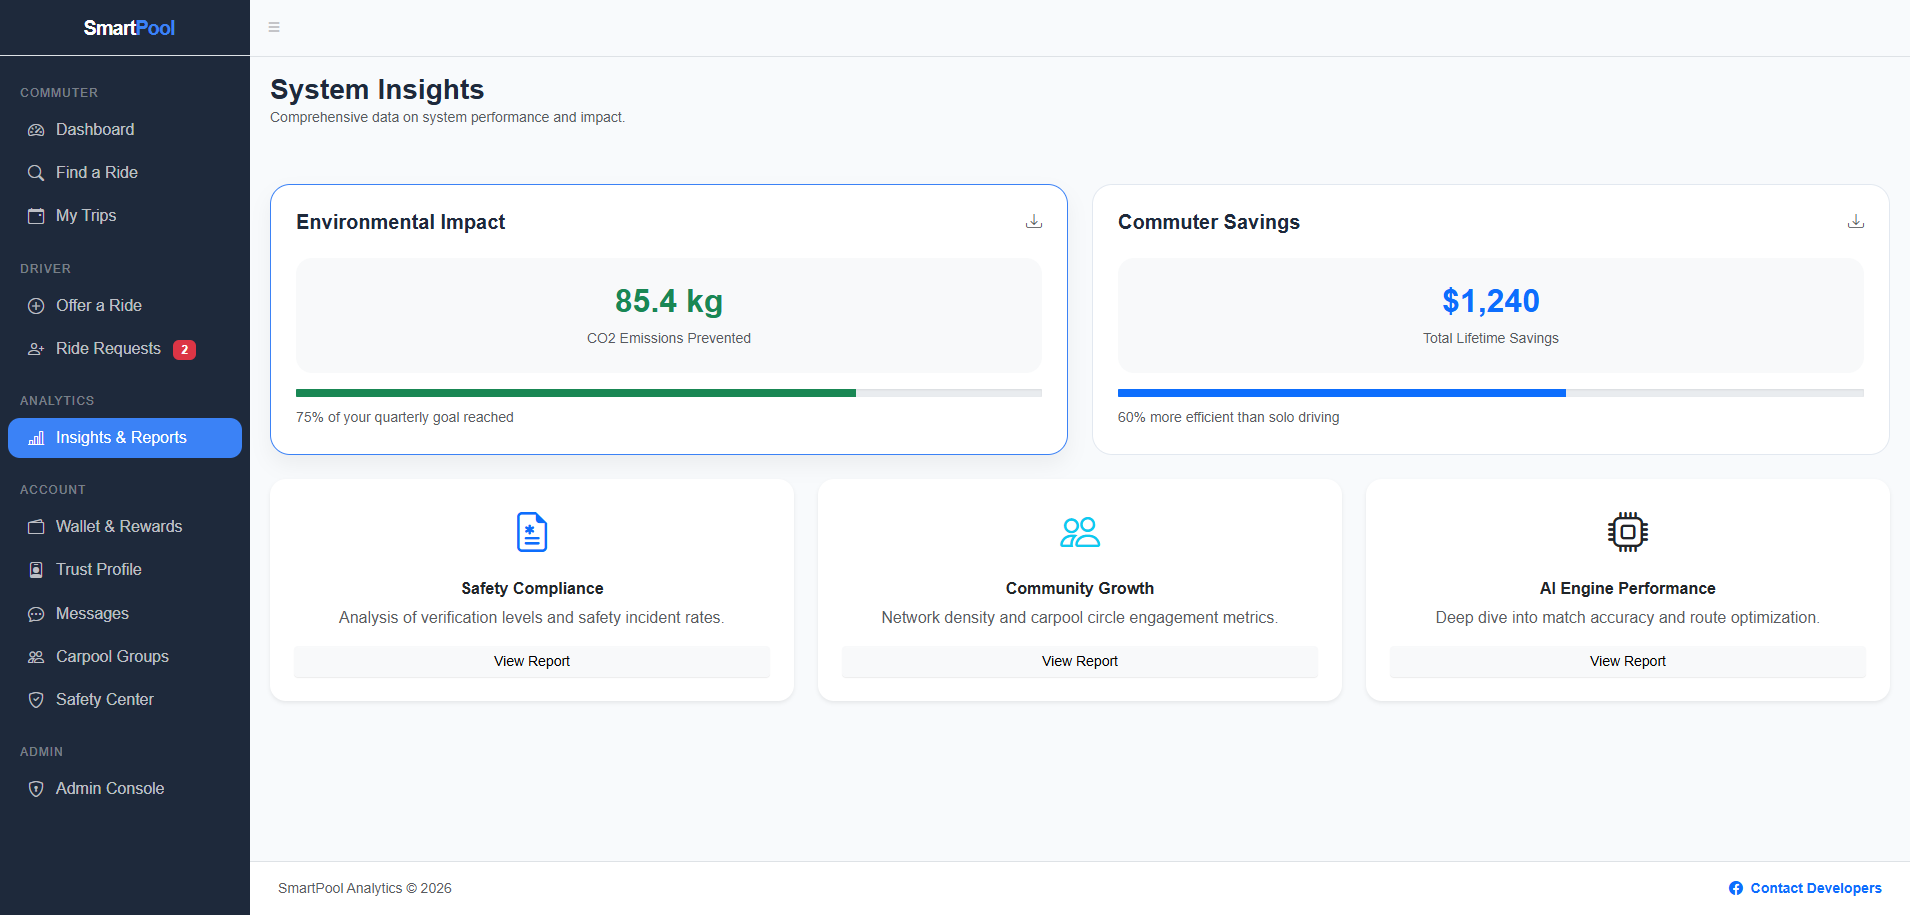Toggle the sidebar with the hamburger icon
The image size is (1910, 915).
[274, 27]
